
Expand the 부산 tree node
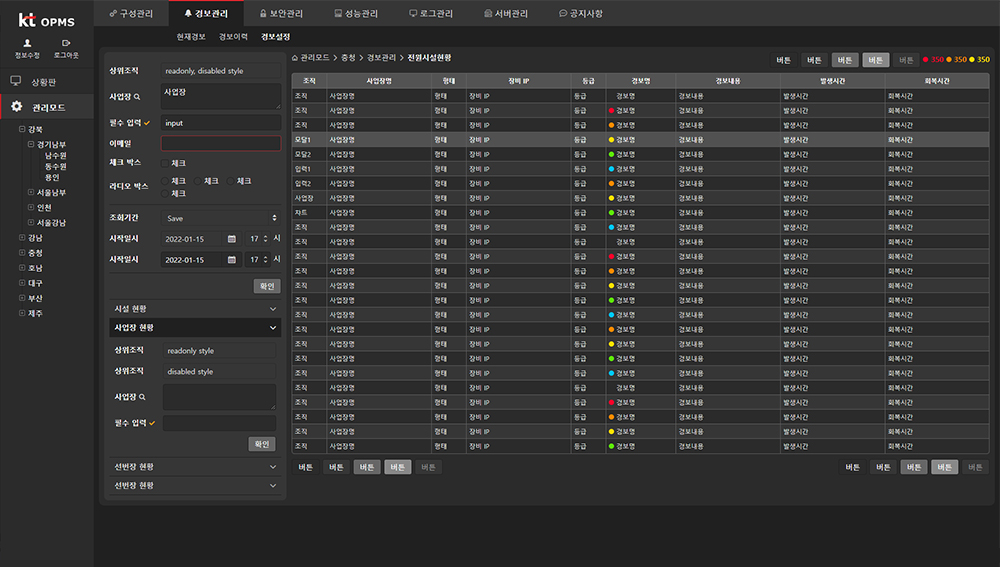[x=22, y=298]
